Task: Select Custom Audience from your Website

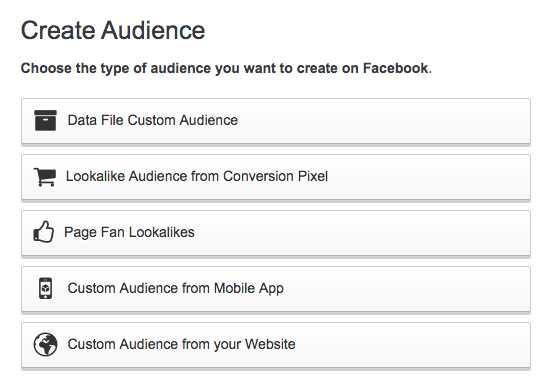Action: coord(276,345)
